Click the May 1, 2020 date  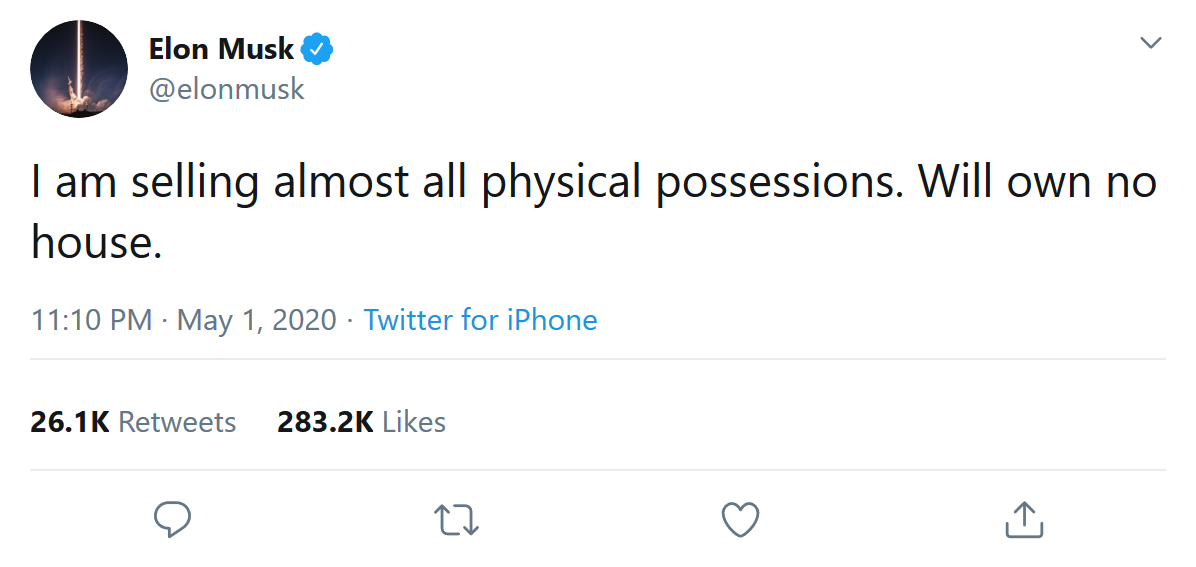(256, 320)
